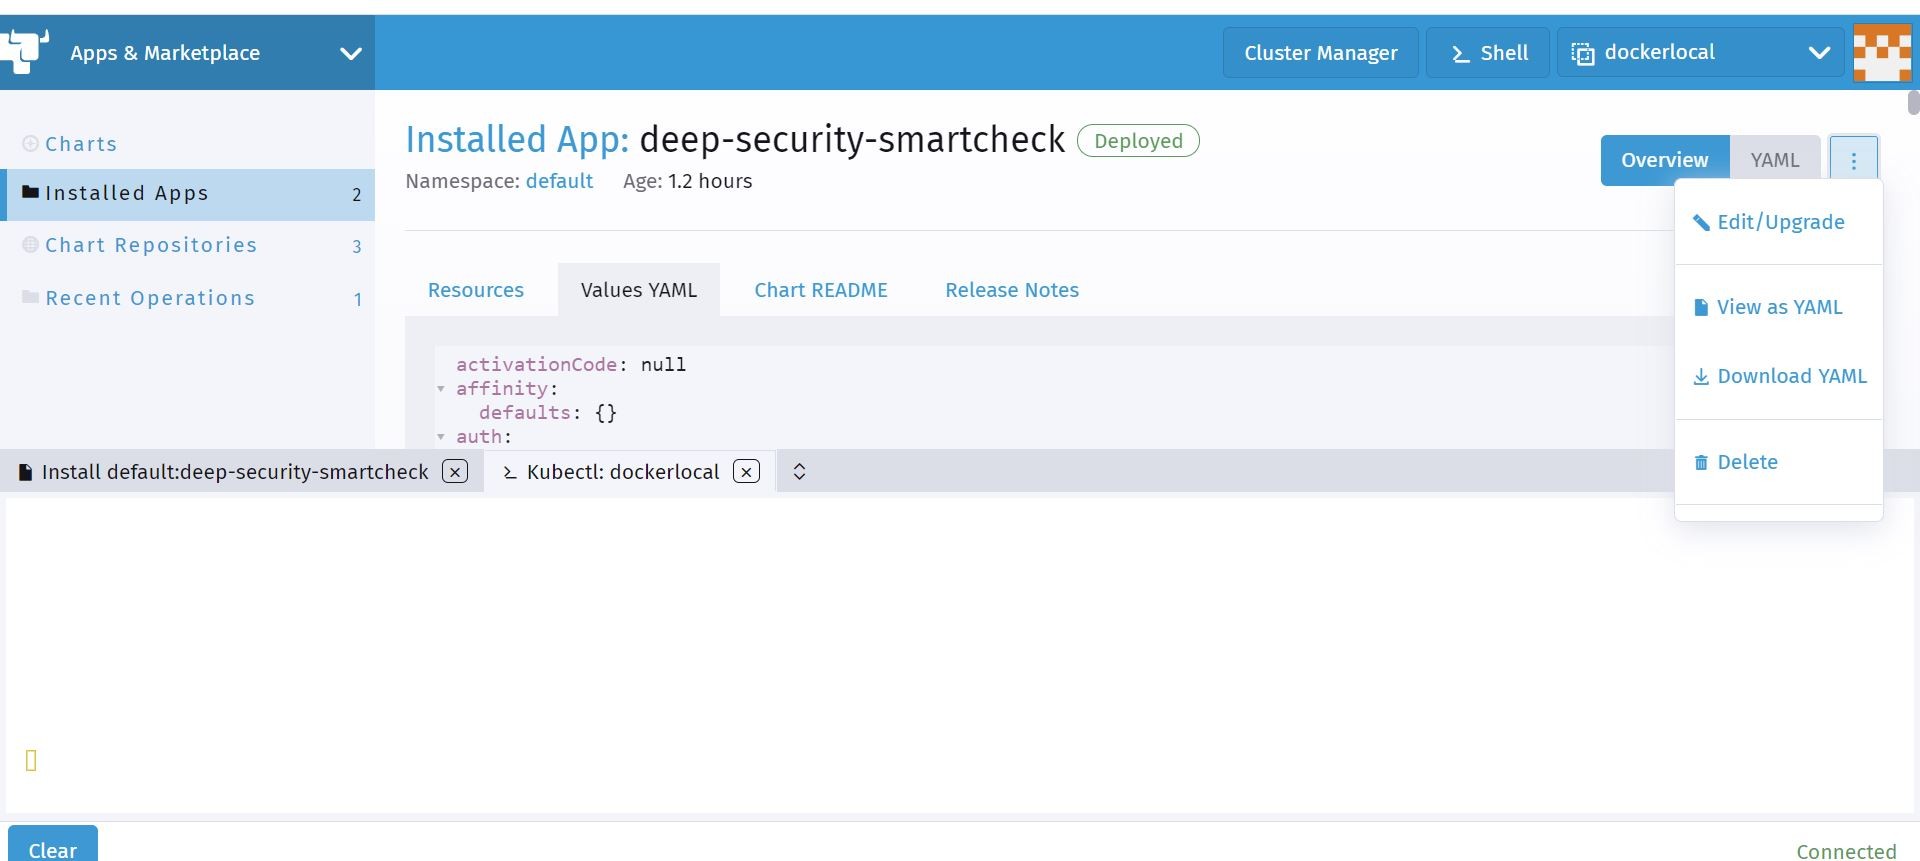Open the Apps & Marketplace dropdown chevron
The image size is (1920, 861).
click(351, 53)
